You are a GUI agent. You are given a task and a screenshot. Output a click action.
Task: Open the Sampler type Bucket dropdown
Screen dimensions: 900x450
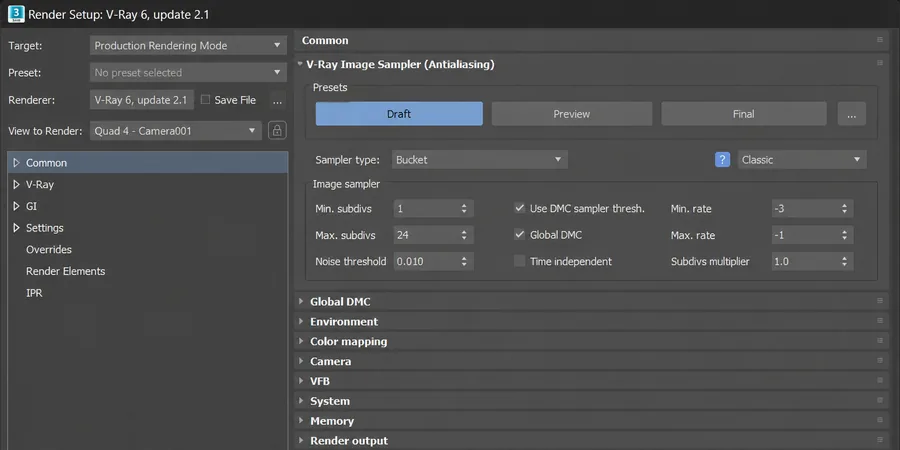click(480, 160)
